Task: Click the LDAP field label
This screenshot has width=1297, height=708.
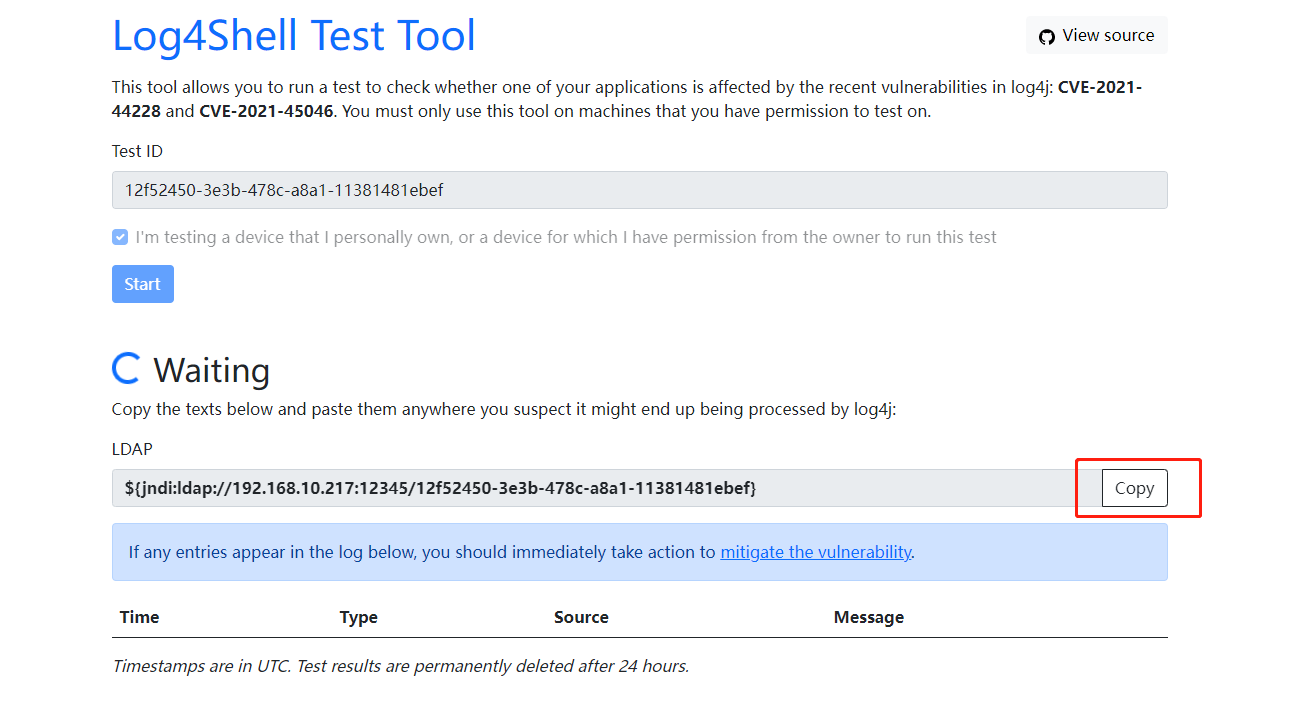Action: (x=132, y=450)
